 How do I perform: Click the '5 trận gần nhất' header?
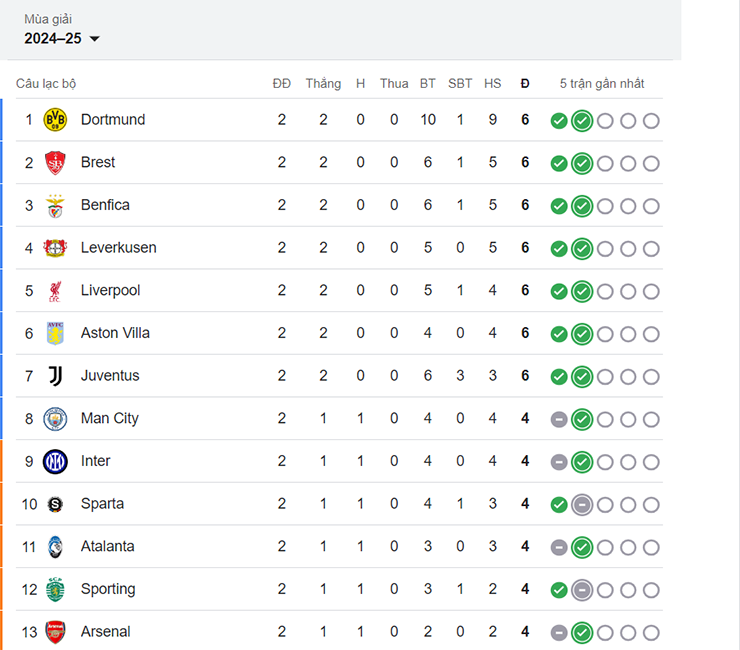click(x=602, y=84)
